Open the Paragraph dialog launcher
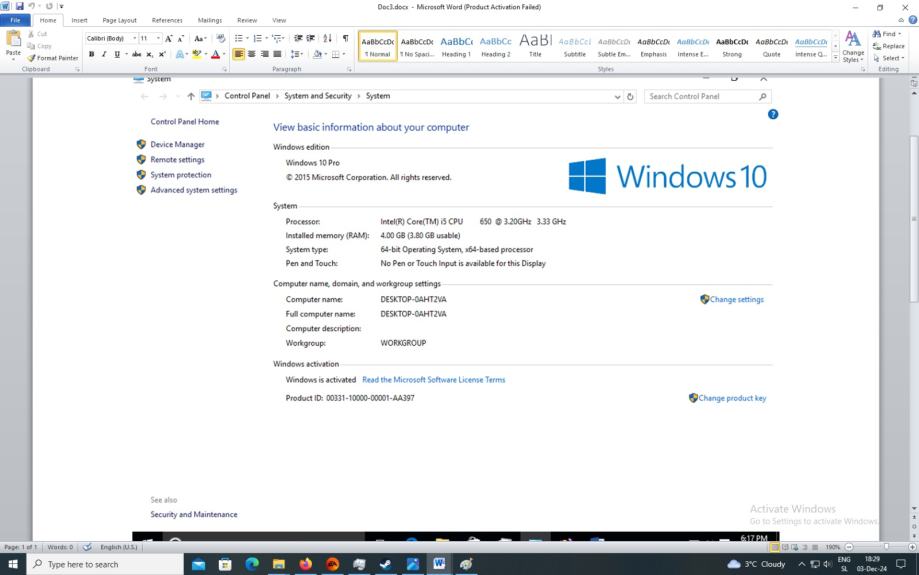 pos(349,69)
